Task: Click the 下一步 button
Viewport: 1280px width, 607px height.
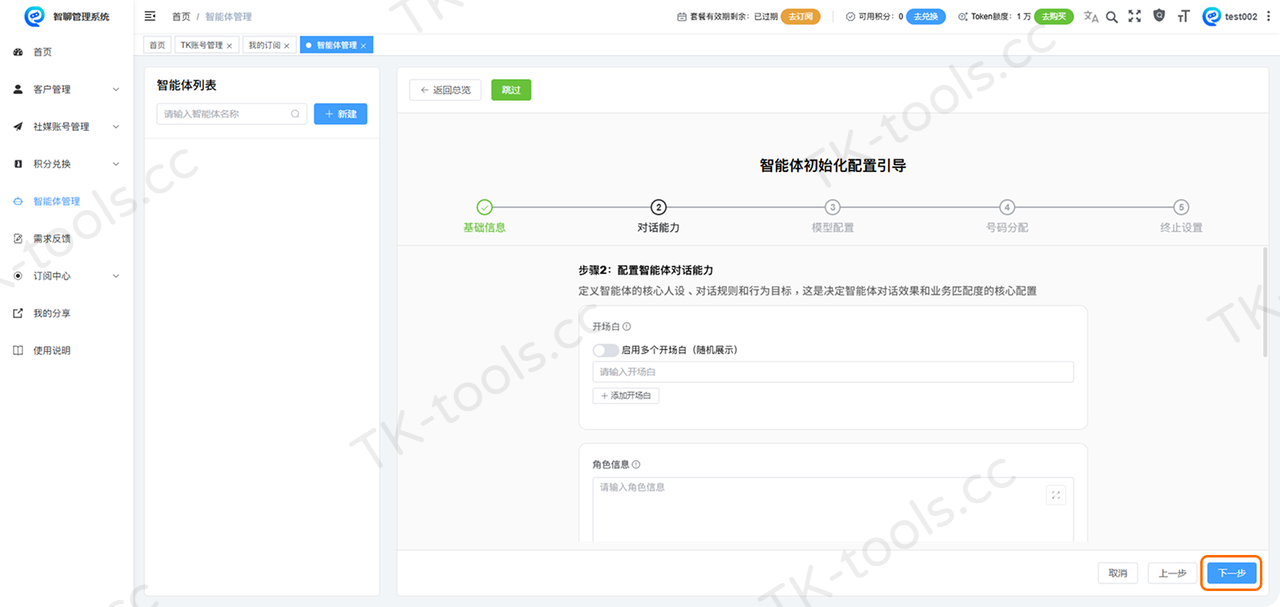Action: tap(1231, 573)
